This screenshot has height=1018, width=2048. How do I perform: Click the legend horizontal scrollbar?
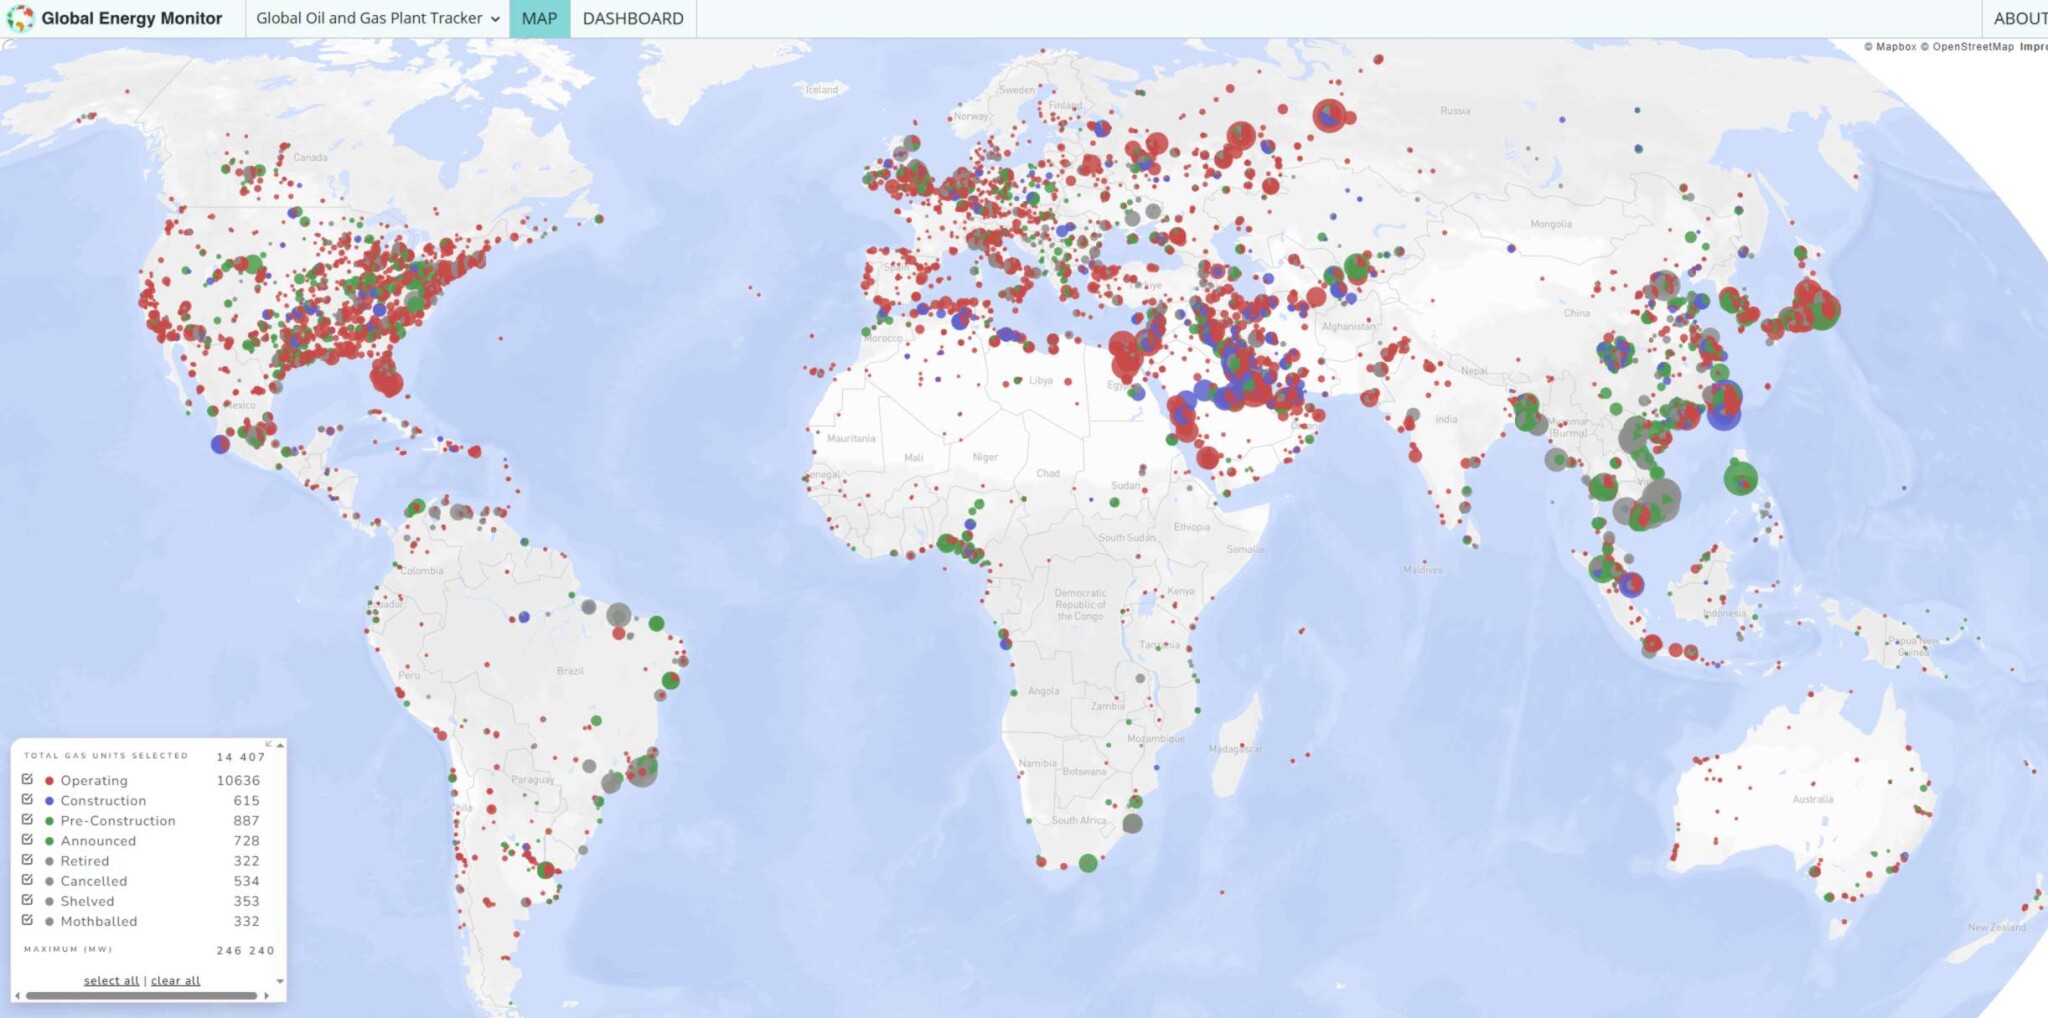click(140, 996)
